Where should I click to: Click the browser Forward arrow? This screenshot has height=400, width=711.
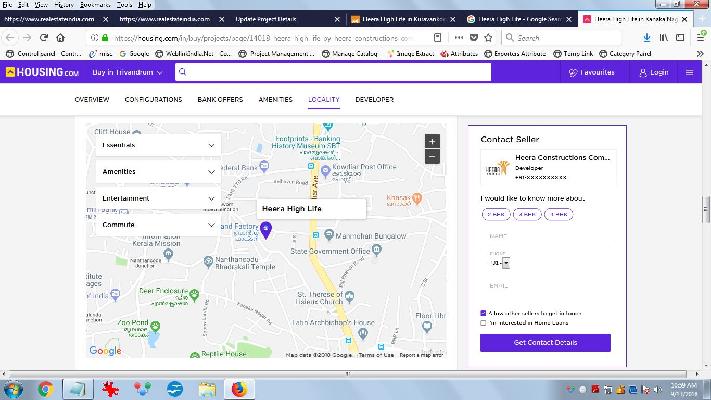pos(27,38)
